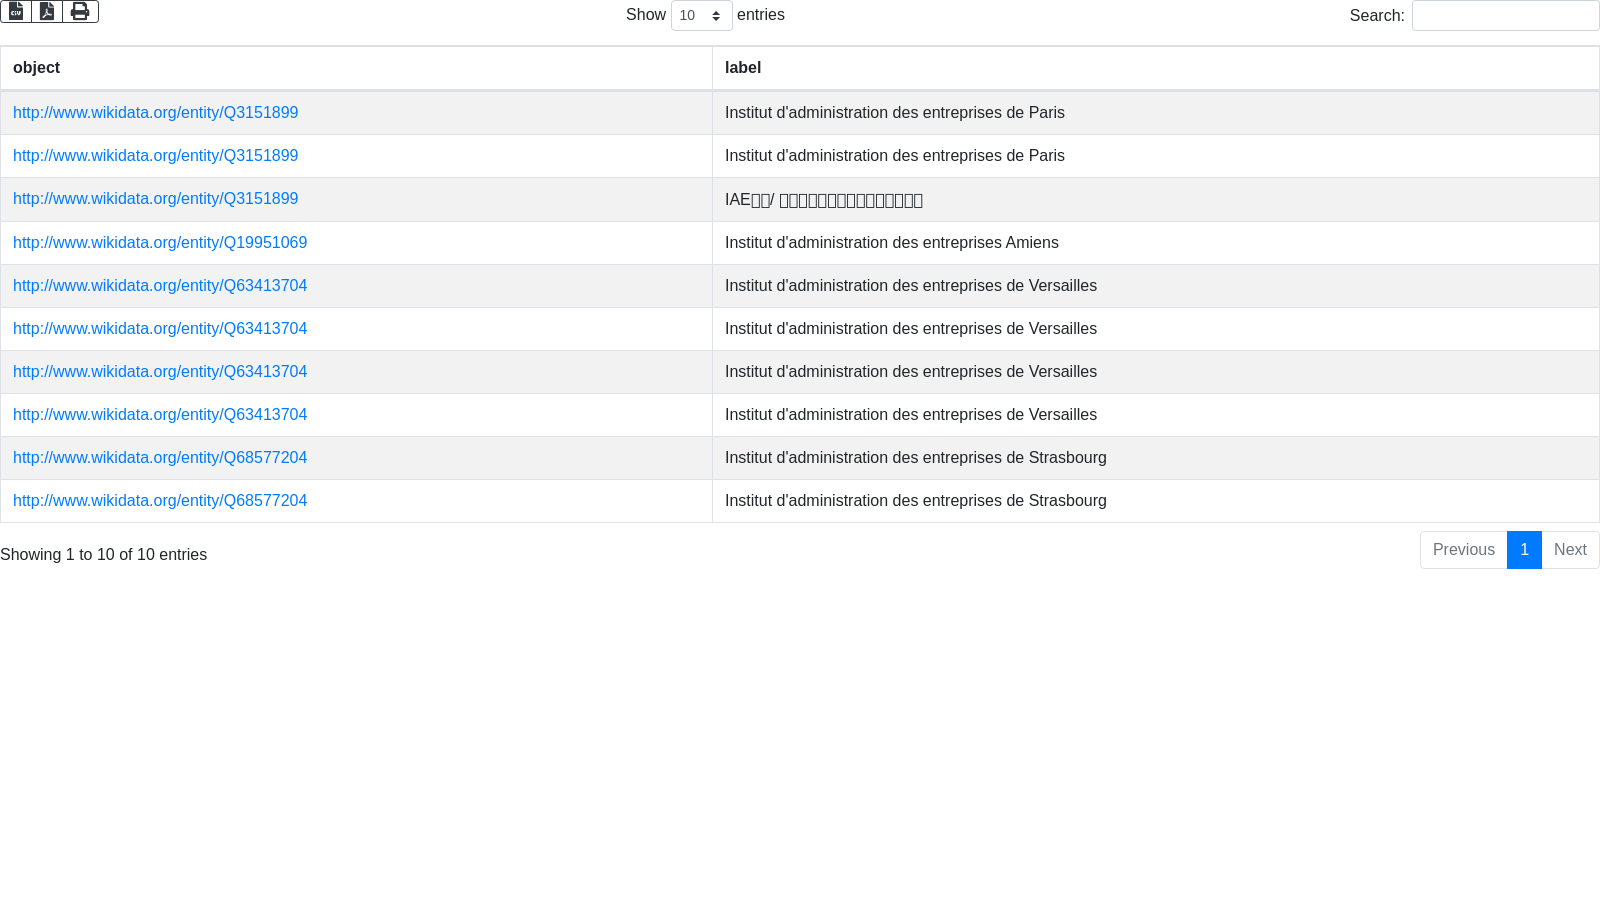Open the topmost Q3151899 entity link
This screenshot has height=900, width=1600.
coord(155,113)
